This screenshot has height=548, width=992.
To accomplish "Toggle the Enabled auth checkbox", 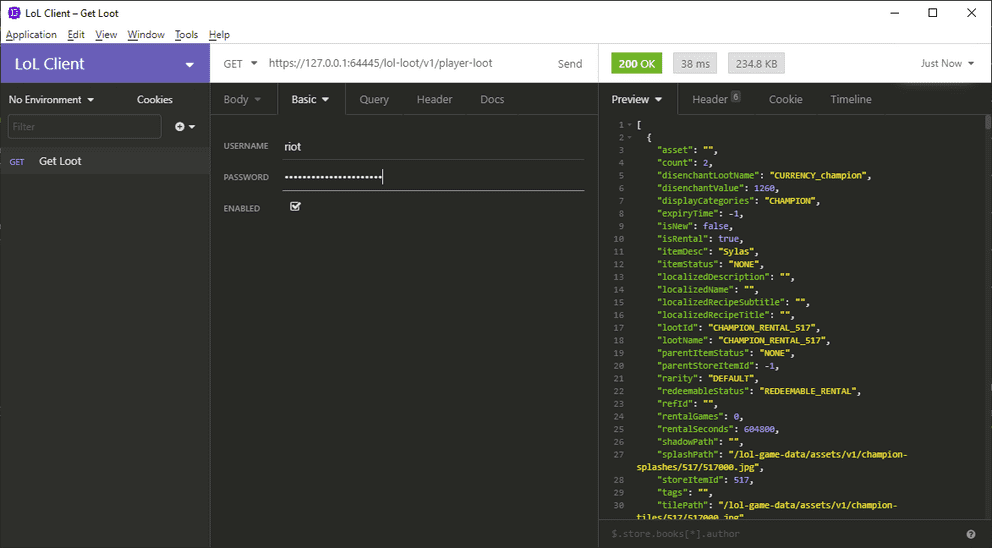I will click(295, 206).
